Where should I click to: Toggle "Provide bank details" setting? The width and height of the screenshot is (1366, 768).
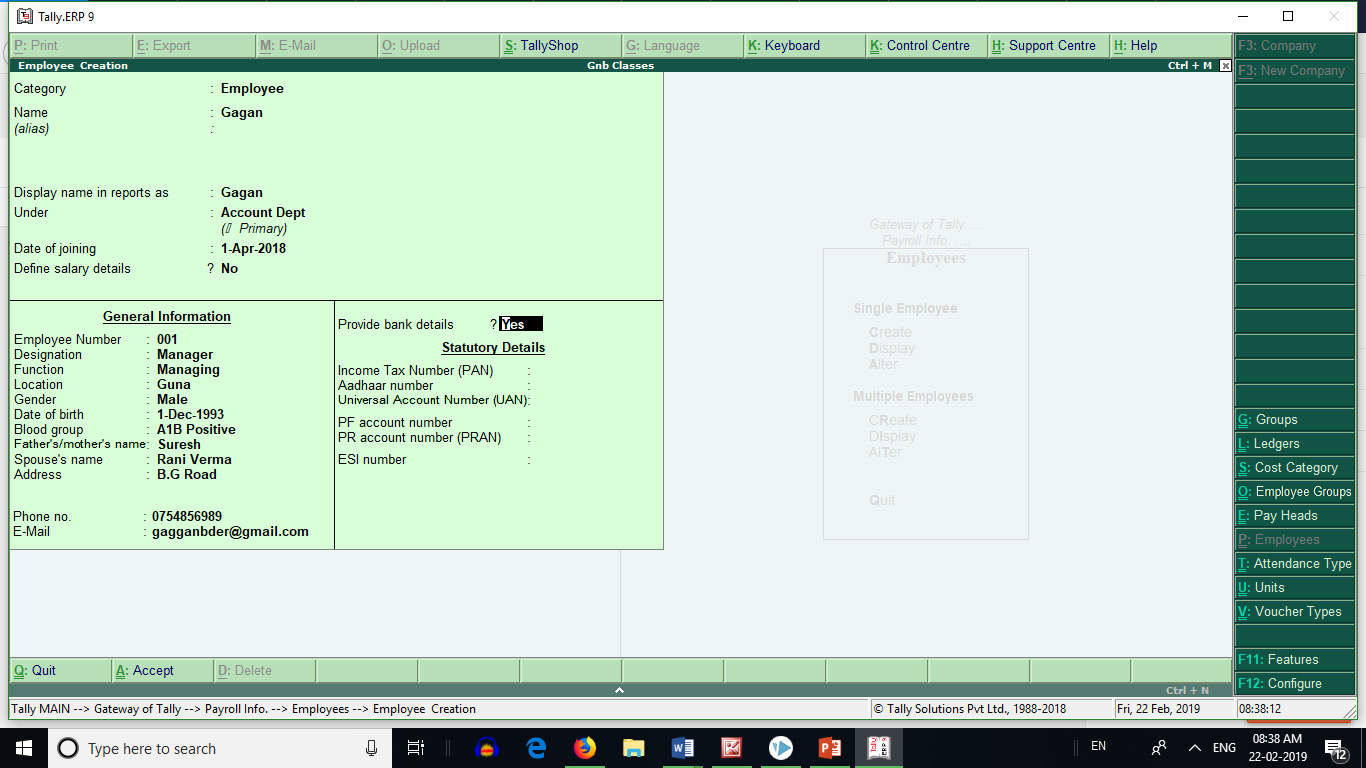[x=520, y=323]
